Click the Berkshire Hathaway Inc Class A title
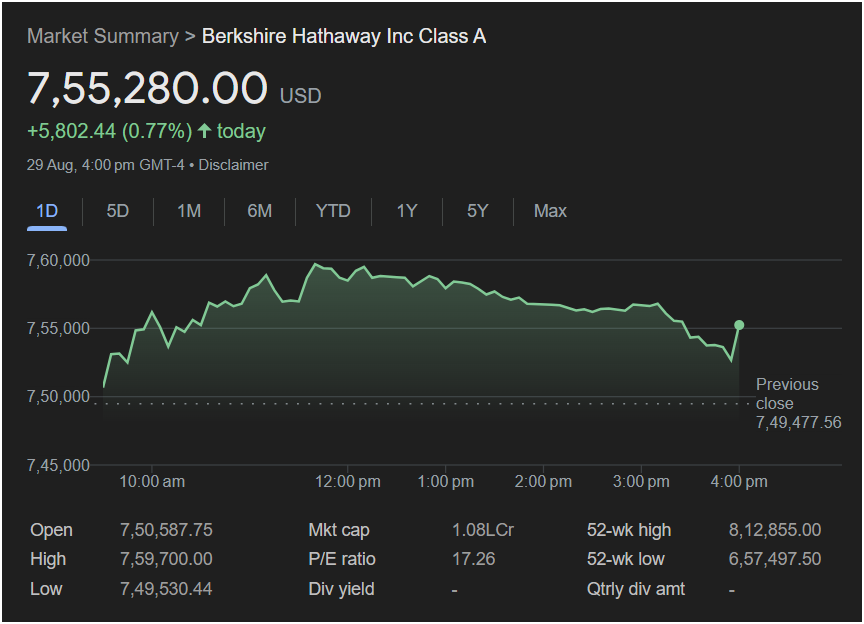 [344, 36]
